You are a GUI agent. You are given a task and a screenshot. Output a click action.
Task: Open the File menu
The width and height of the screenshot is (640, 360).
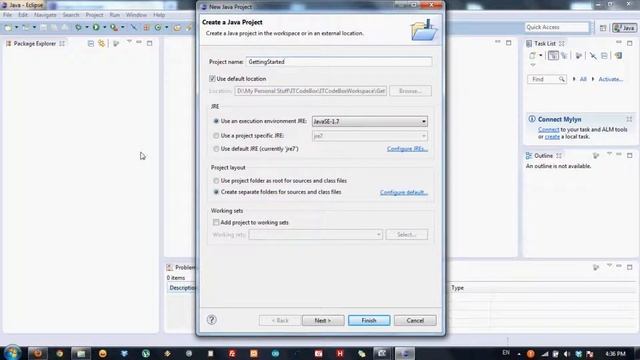(x=7, y=15)
